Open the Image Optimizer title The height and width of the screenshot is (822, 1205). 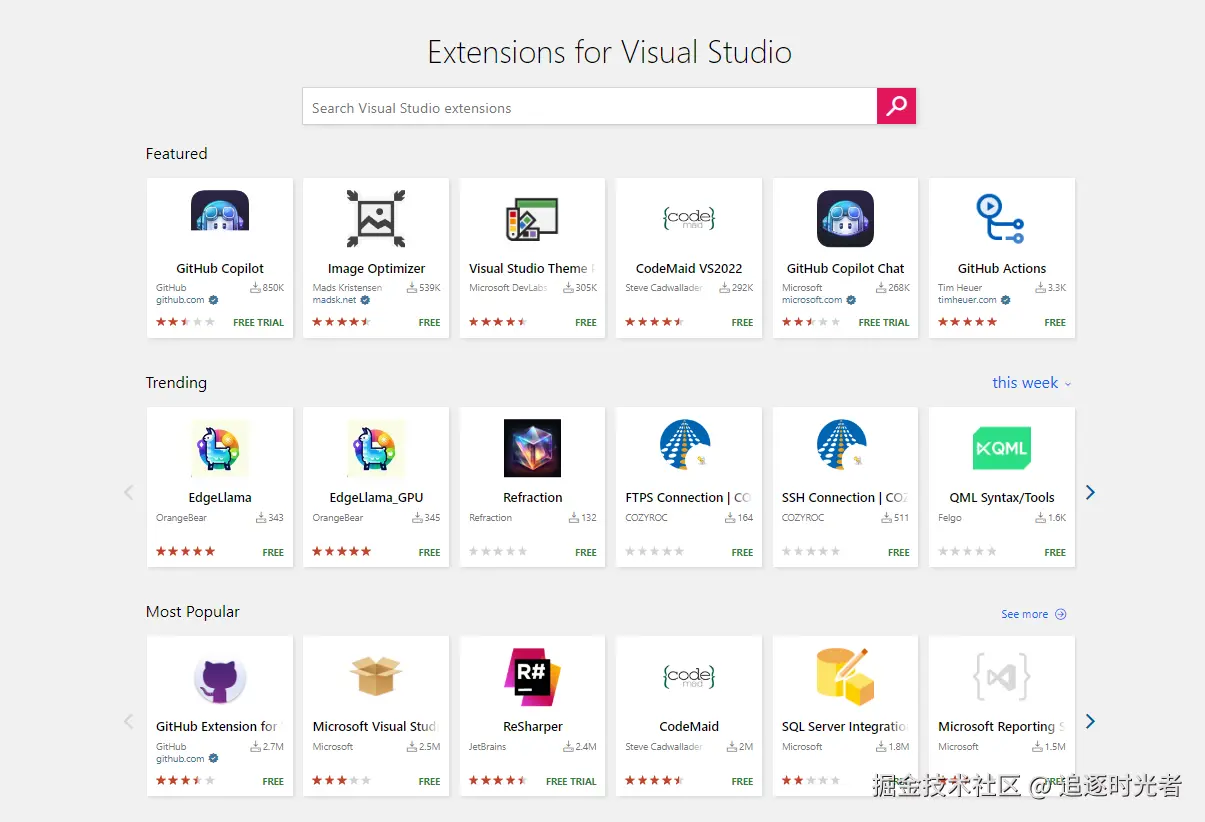click(376, 268)
